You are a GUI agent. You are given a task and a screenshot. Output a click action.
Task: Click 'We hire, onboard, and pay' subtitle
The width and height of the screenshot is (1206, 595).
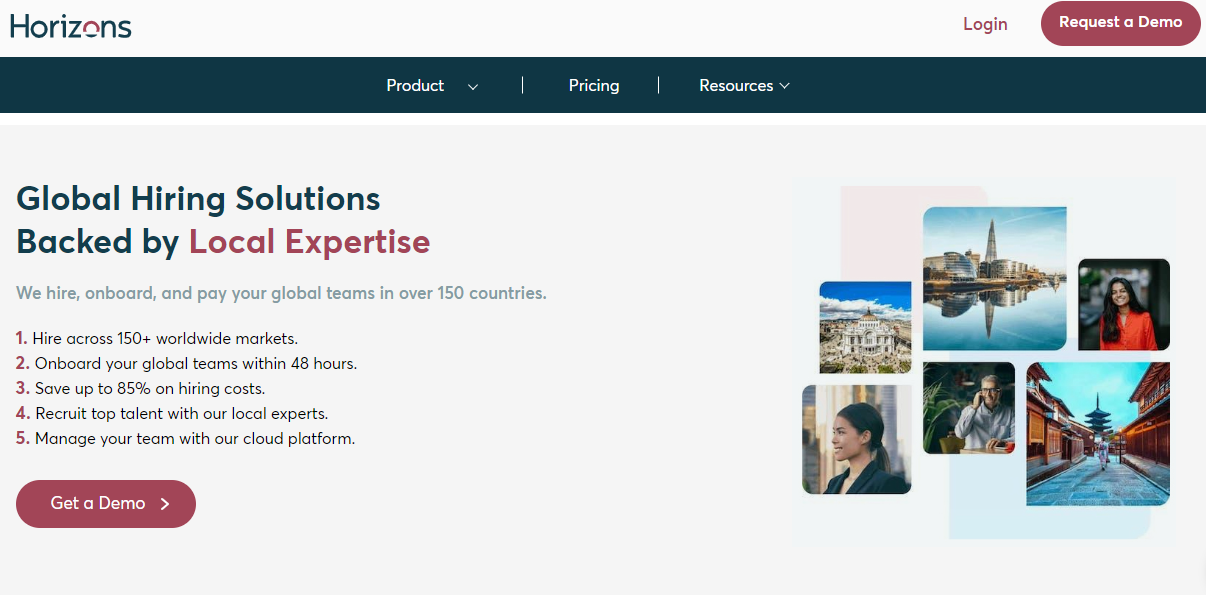(x=281, y=293)
